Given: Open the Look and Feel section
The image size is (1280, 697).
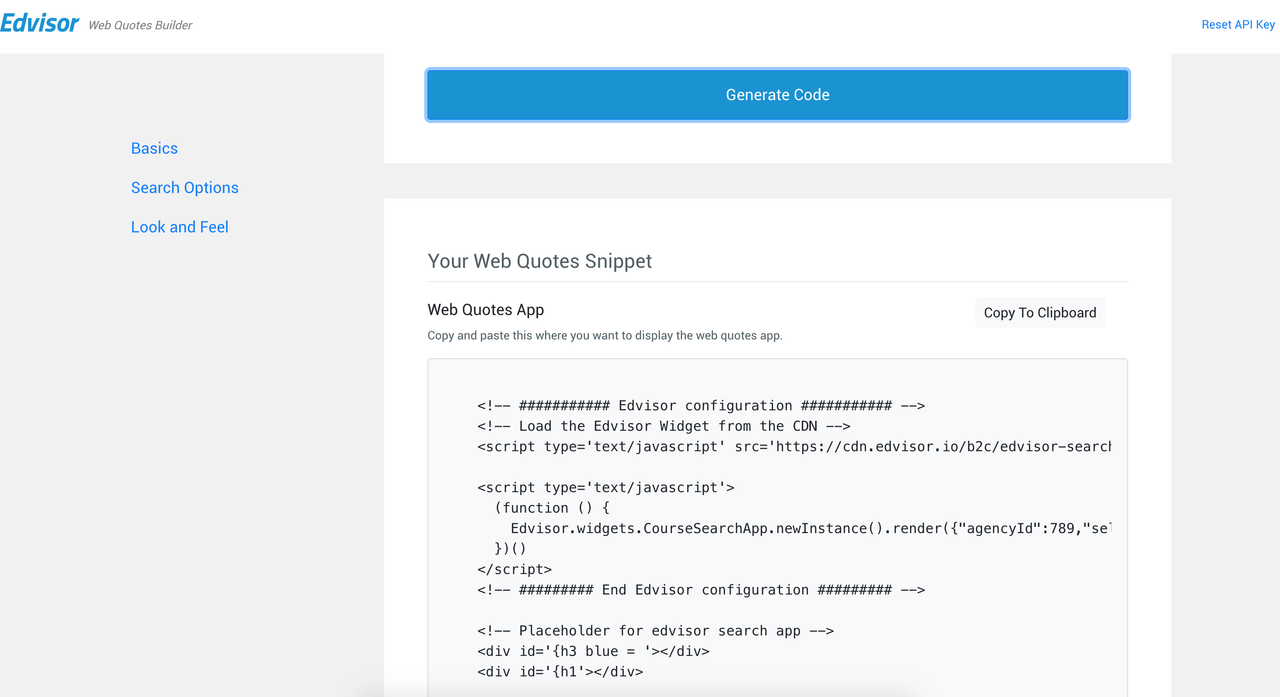Looking at the screenshot, I should tap(180, 227).
